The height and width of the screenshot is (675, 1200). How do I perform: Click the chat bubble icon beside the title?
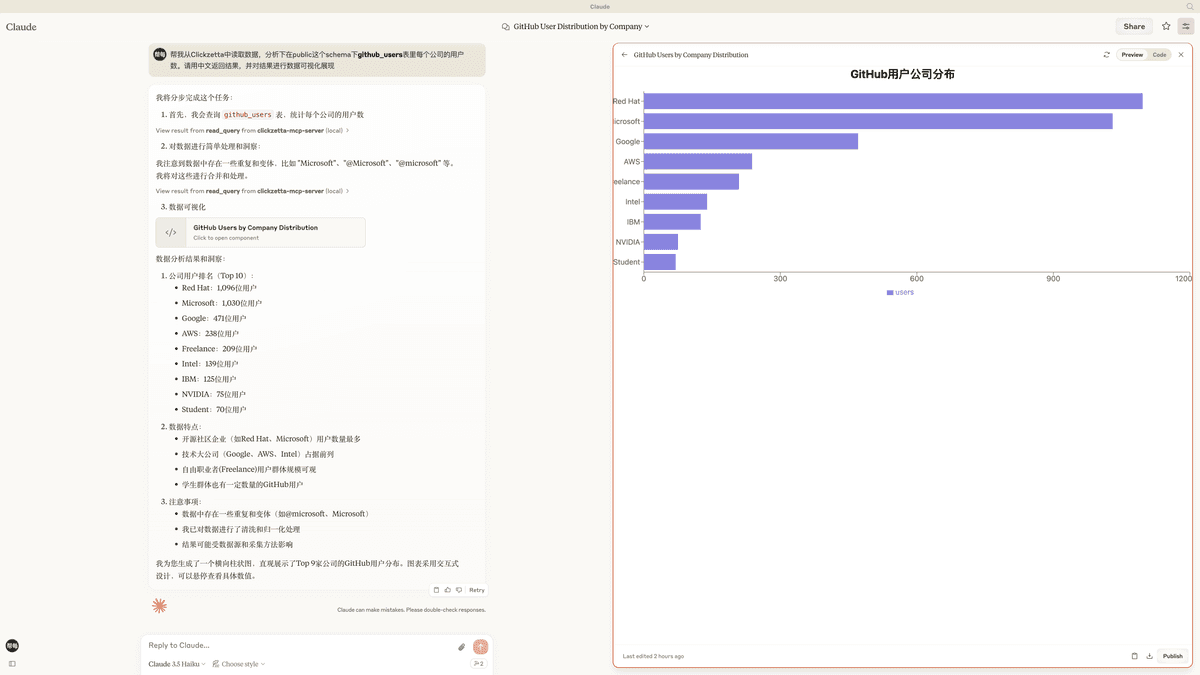point(506,27)
